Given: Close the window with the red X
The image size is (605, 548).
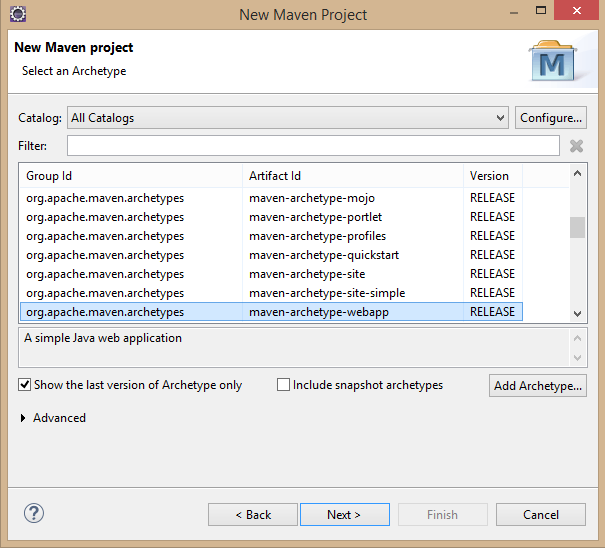Looking at the screenshot, I should 576,10.
